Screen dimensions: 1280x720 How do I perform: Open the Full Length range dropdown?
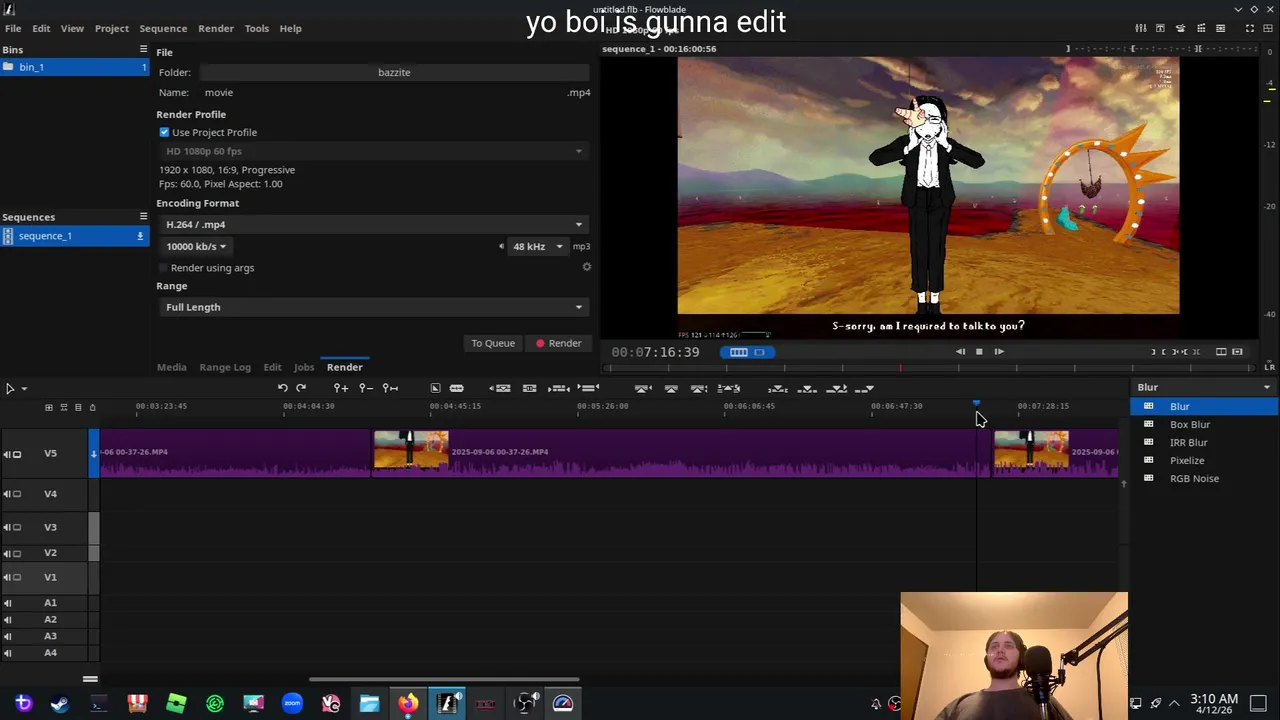pyautogui.click(x=373, y=307)
